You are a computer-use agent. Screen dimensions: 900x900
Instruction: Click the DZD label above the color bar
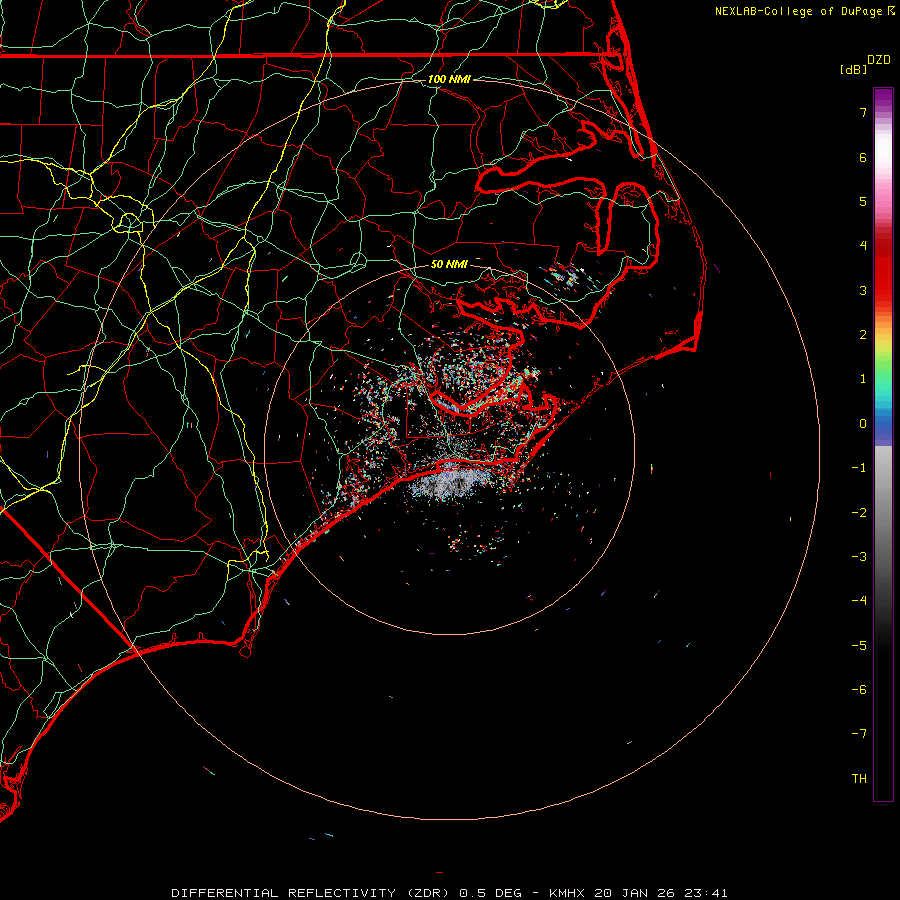click(878, 60)
